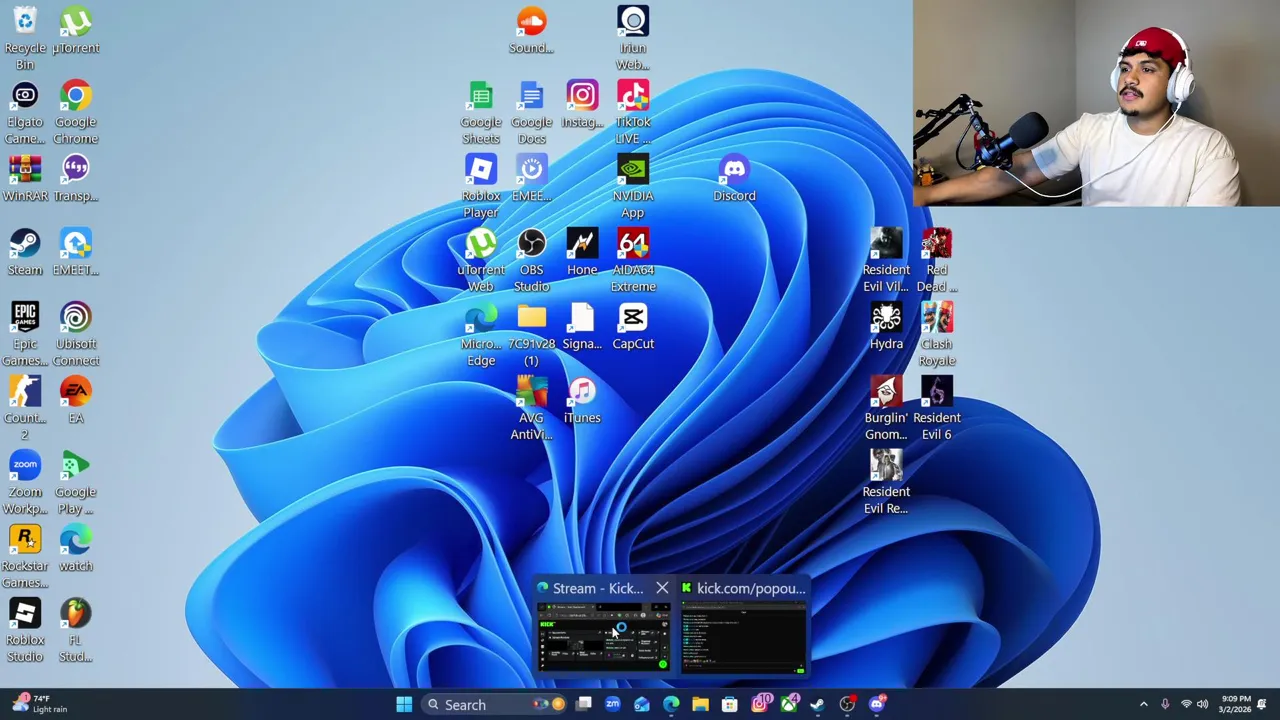Open Google Chrome from the desktop
The image size is (1280, 720).
pyautogui.click(x=76, y=112)
